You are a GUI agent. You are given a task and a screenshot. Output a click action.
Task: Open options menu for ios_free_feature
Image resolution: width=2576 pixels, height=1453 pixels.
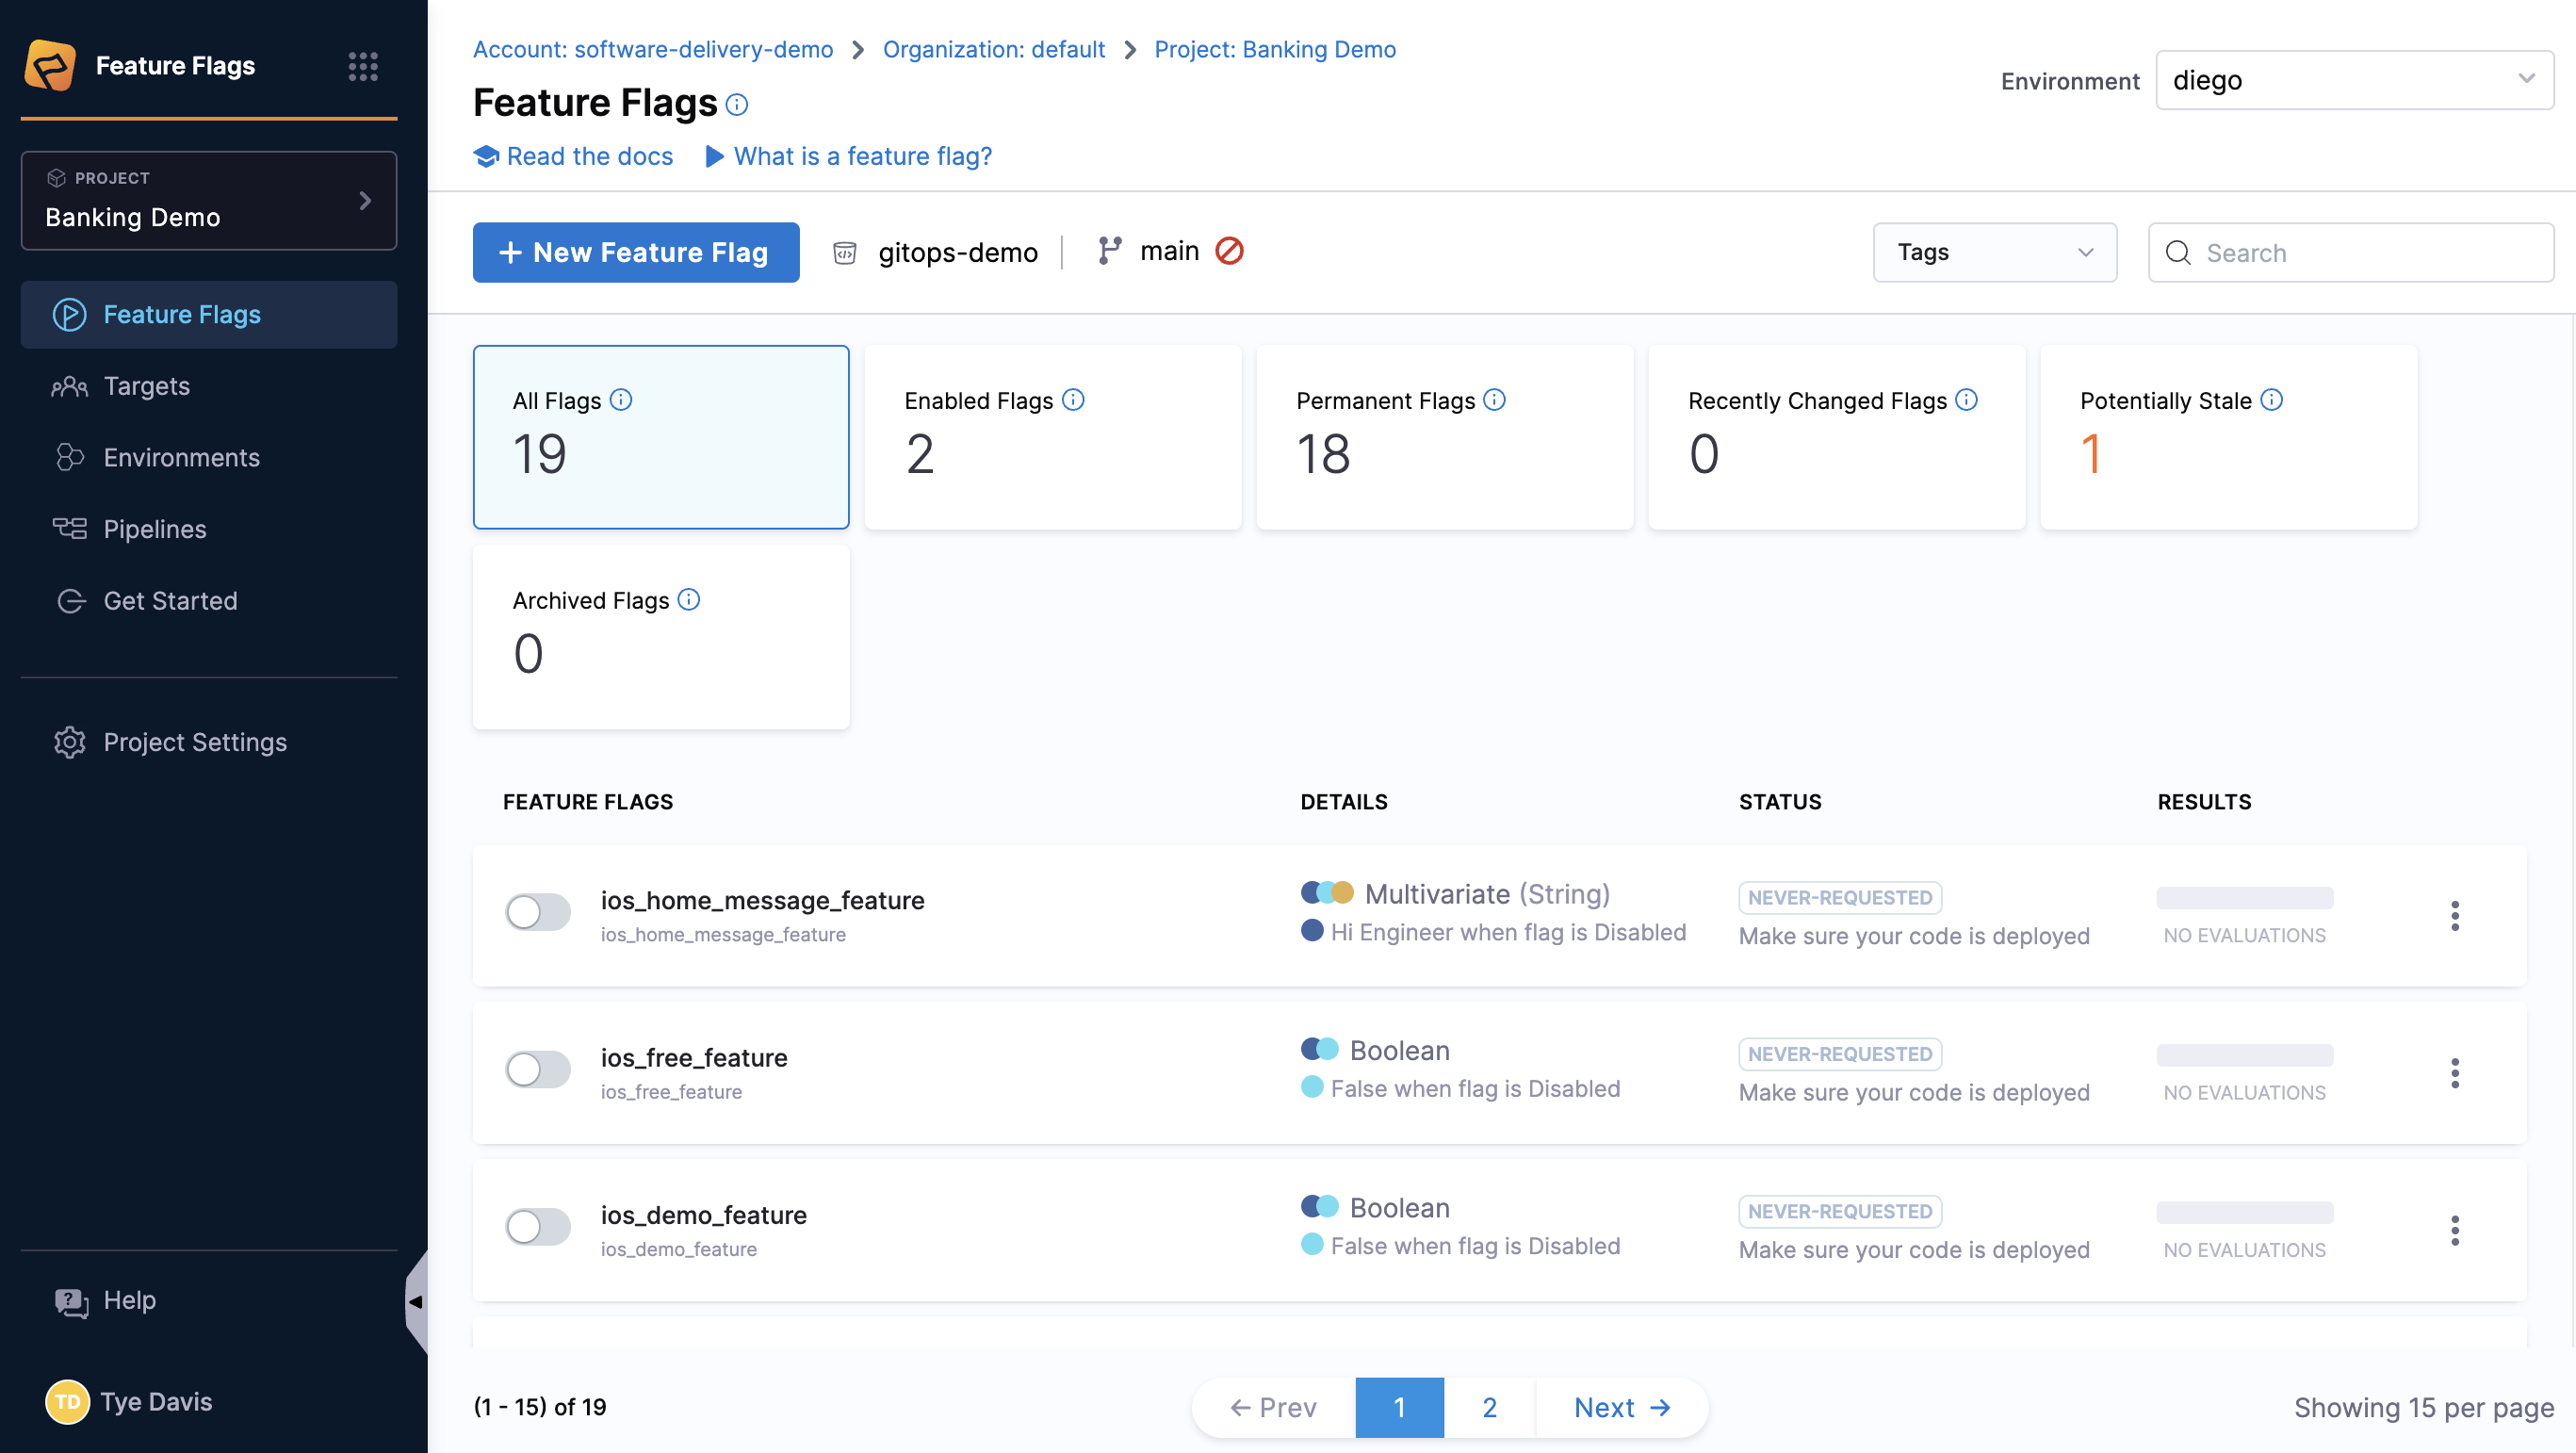[2455, 1073]
